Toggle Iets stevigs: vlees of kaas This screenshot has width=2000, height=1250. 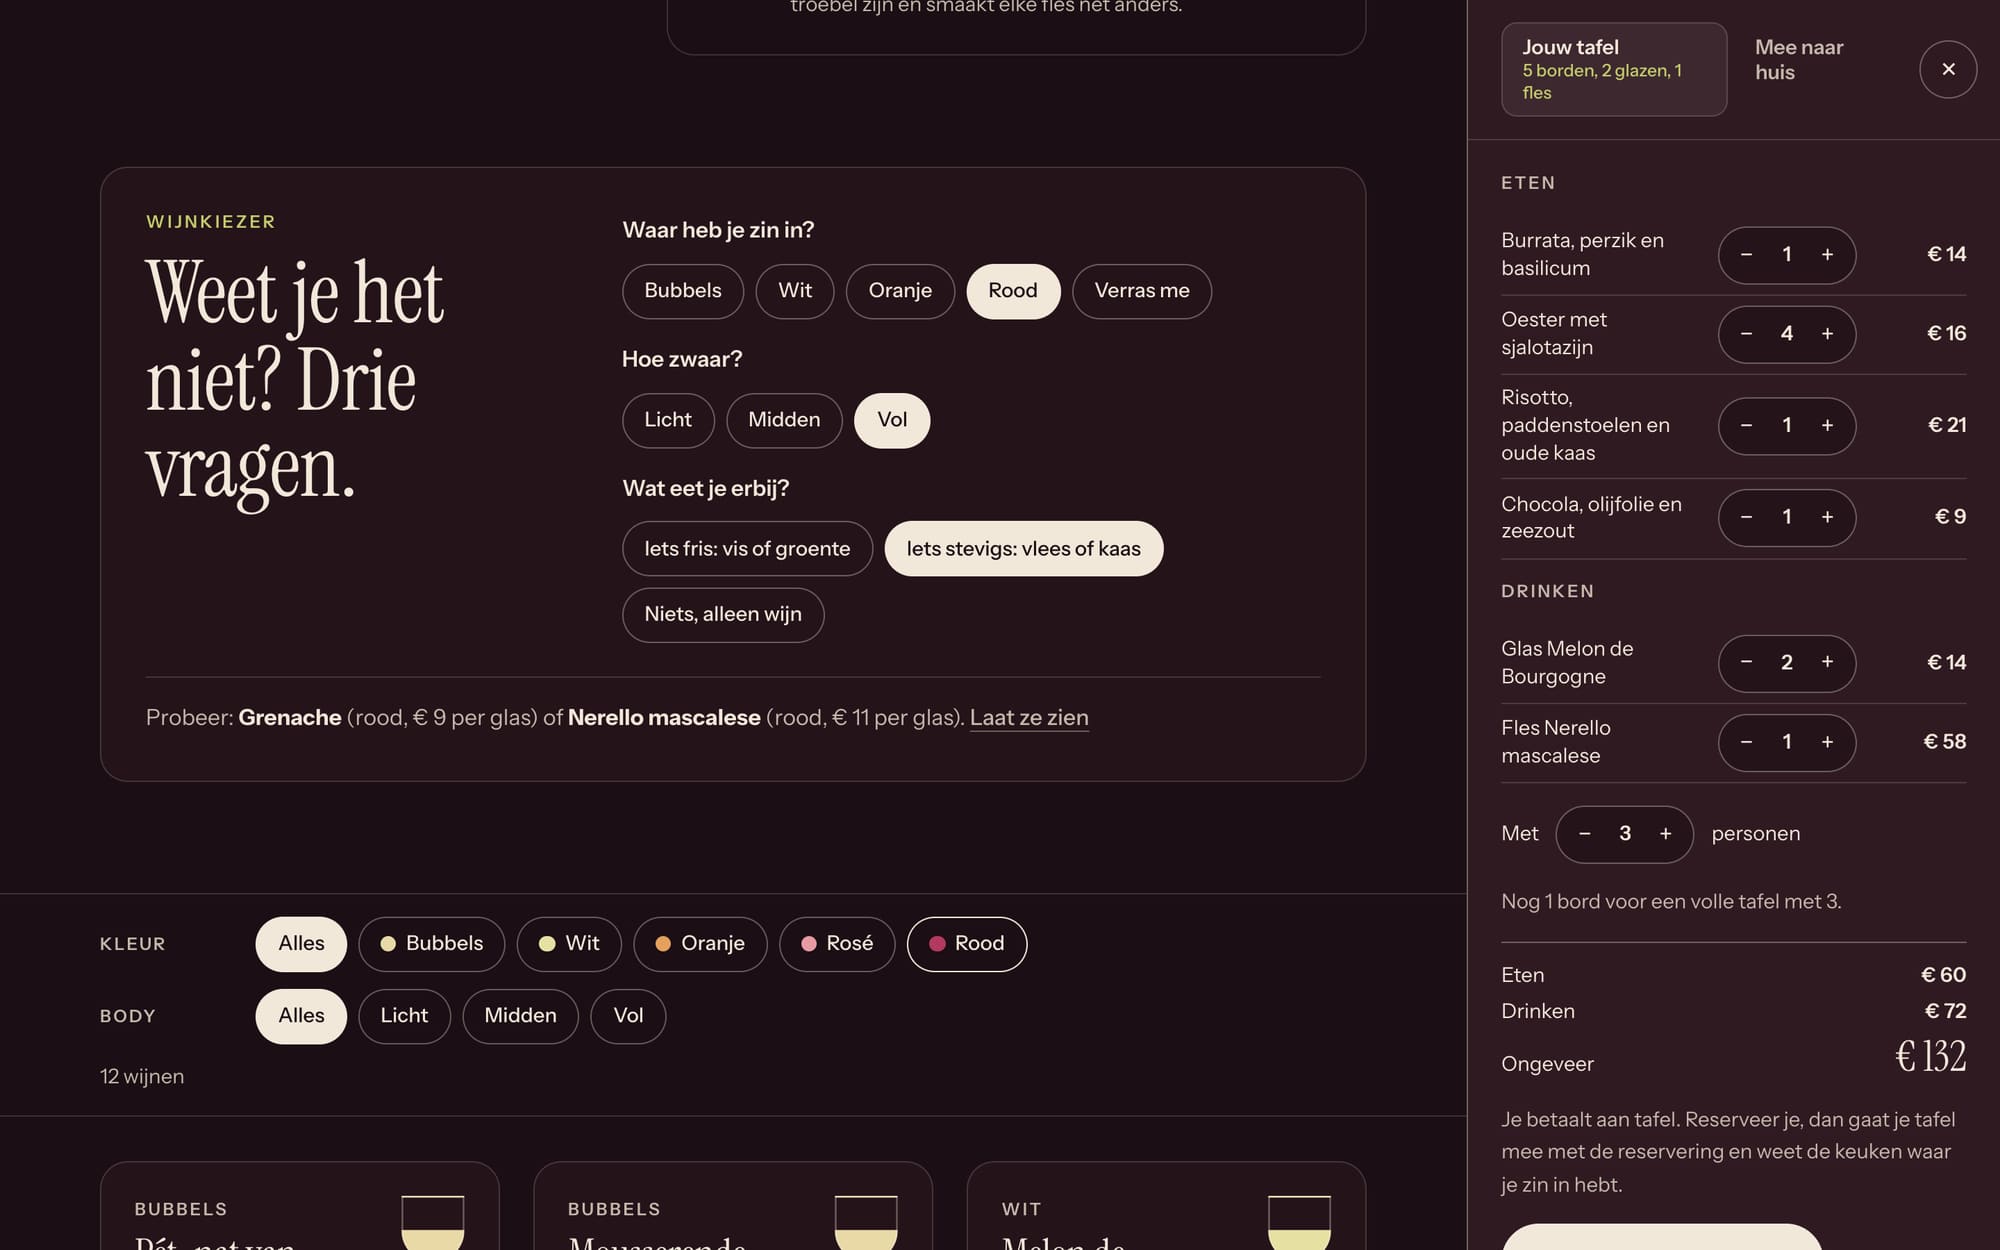tap(1024, 549)
